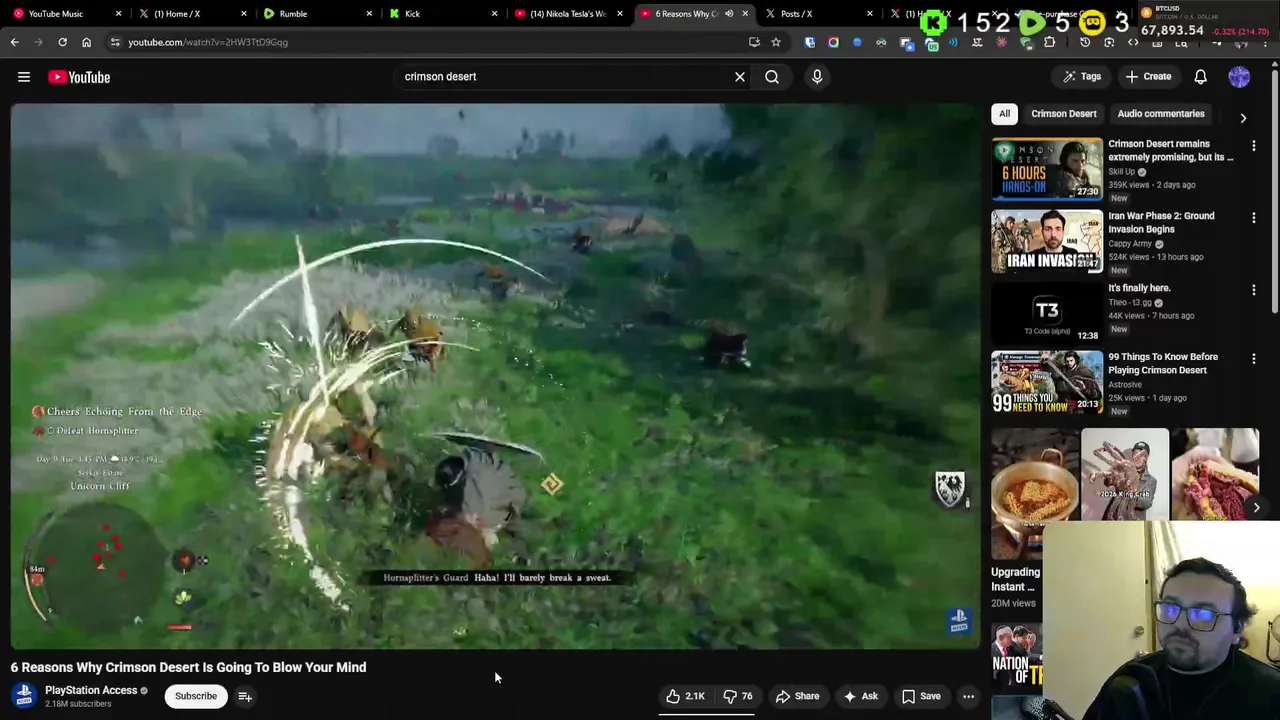1280x720 pixels.
Task: Open the YouTube guide hamburger menu
Action: (x=24, y=77)
